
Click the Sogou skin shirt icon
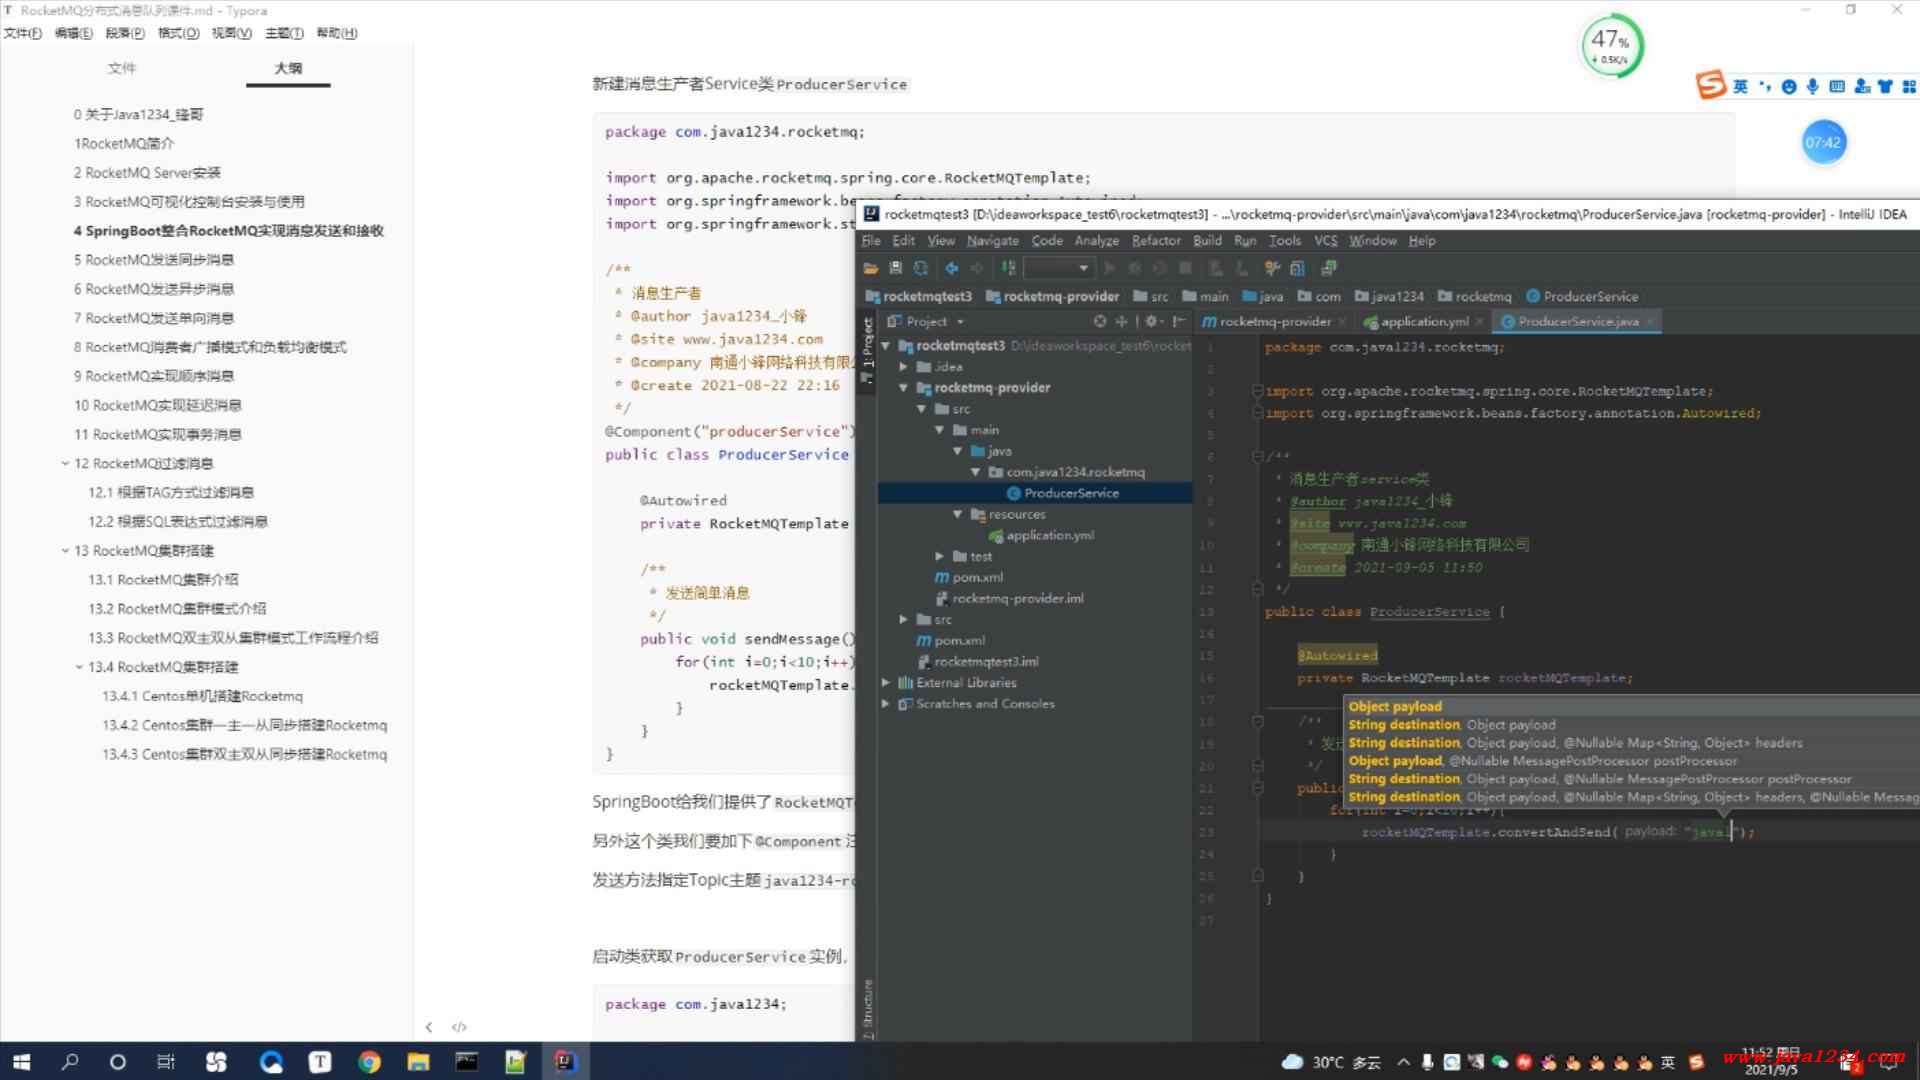pos(1886,87)
